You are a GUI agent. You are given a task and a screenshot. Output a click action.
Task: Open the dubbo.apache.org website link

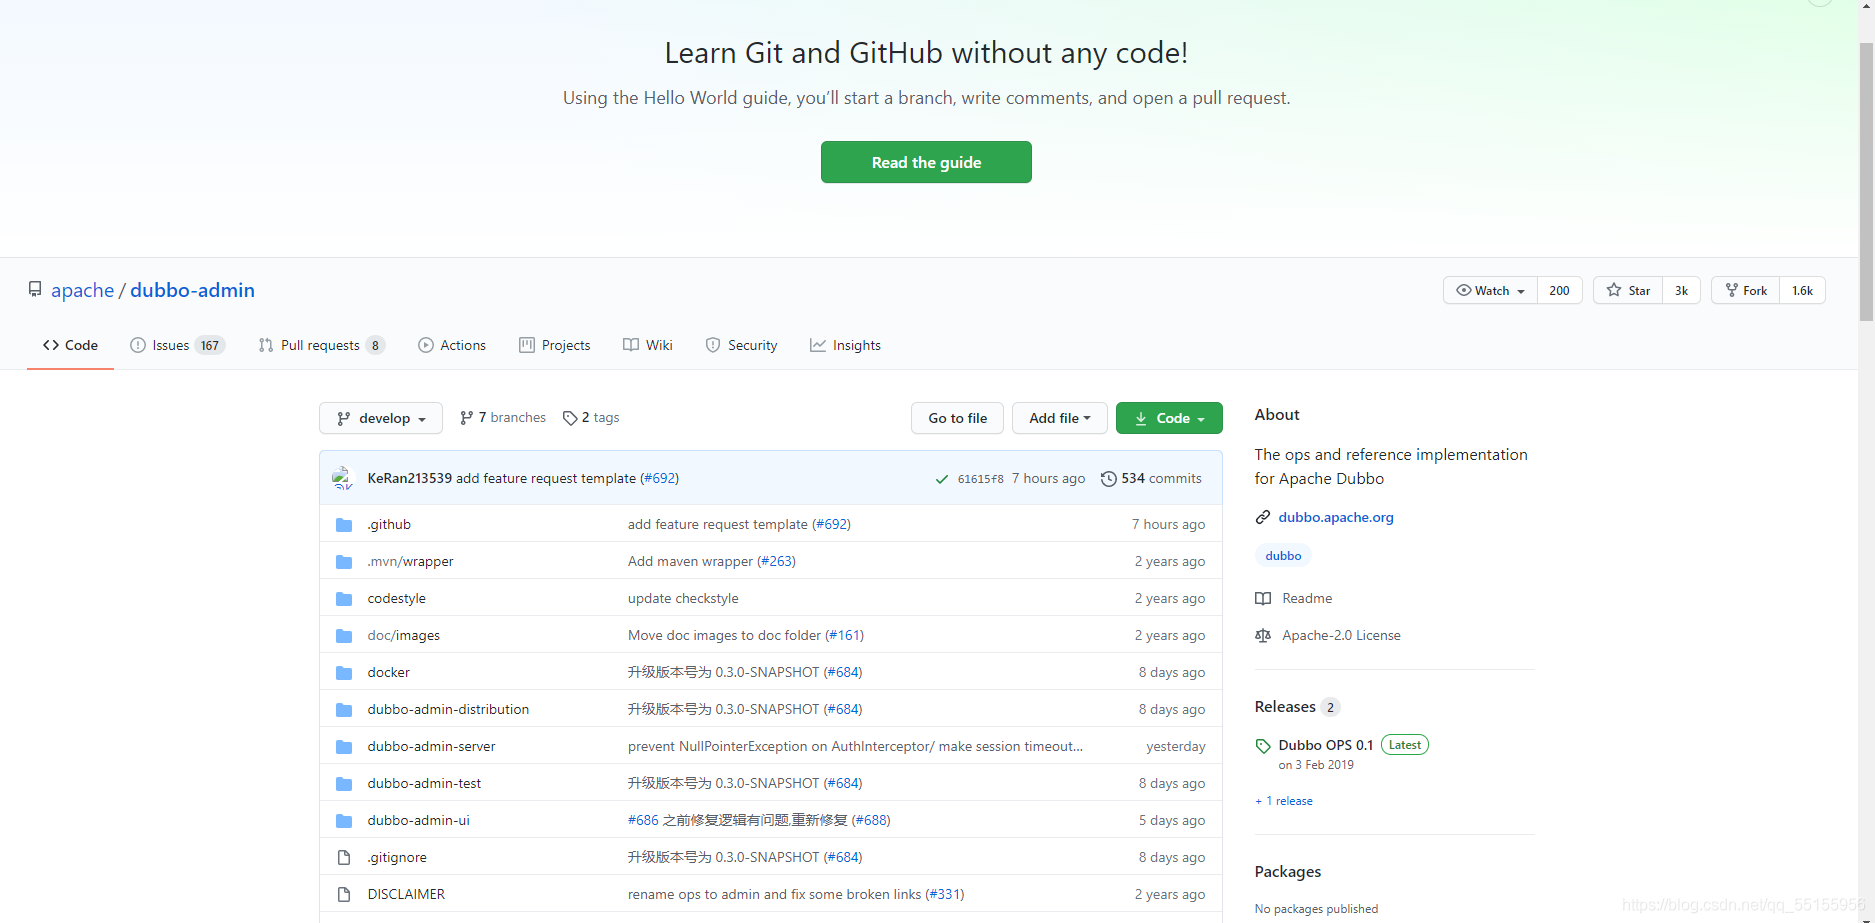[x=1336, y=517]
